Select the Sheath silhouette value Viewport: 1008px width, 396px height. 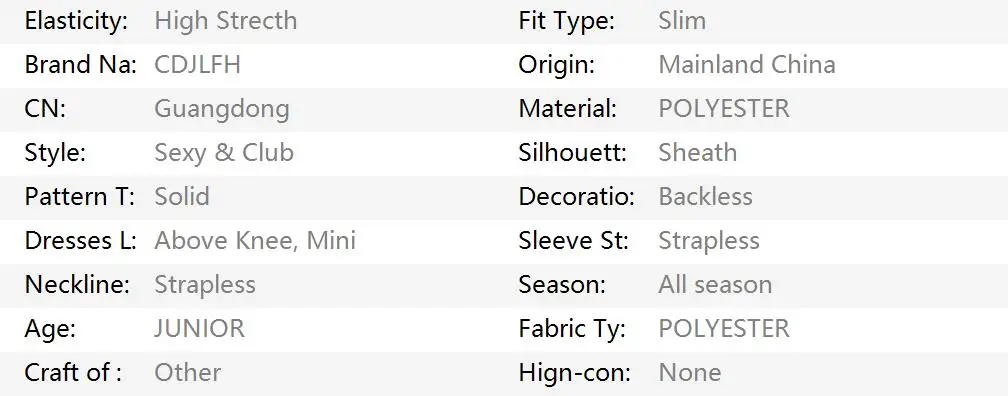point(698,153)
